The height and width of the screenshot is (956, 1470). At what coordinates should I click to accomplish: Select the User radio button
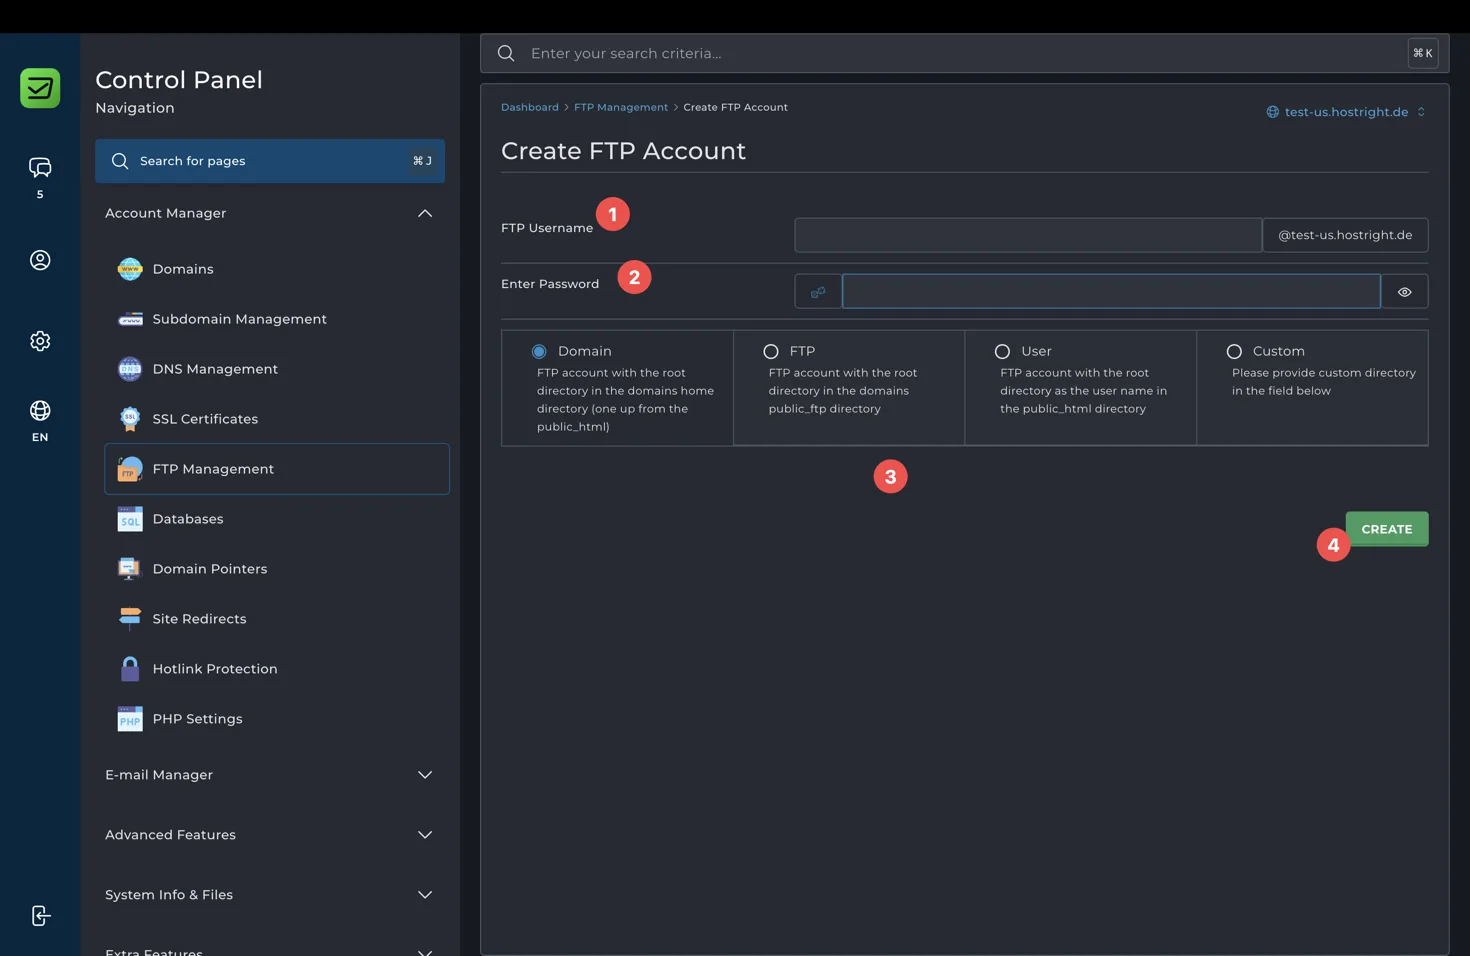[x=1002, y=351]
